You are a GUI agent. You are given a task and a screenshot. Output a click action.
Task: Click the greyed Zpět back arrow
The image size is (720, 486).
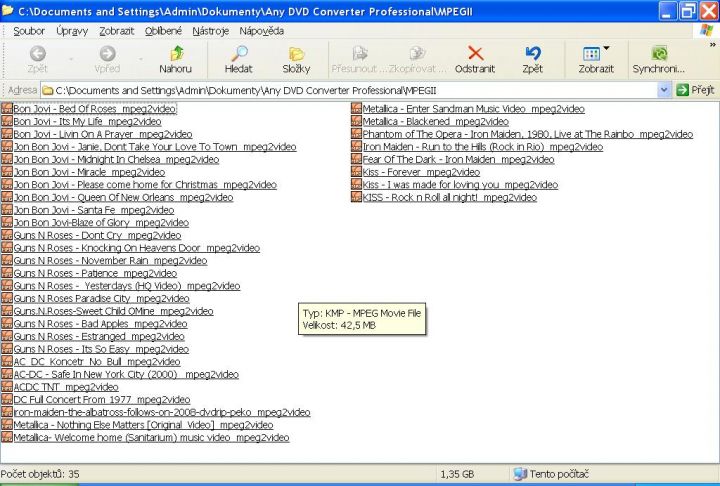pos(38,54)
